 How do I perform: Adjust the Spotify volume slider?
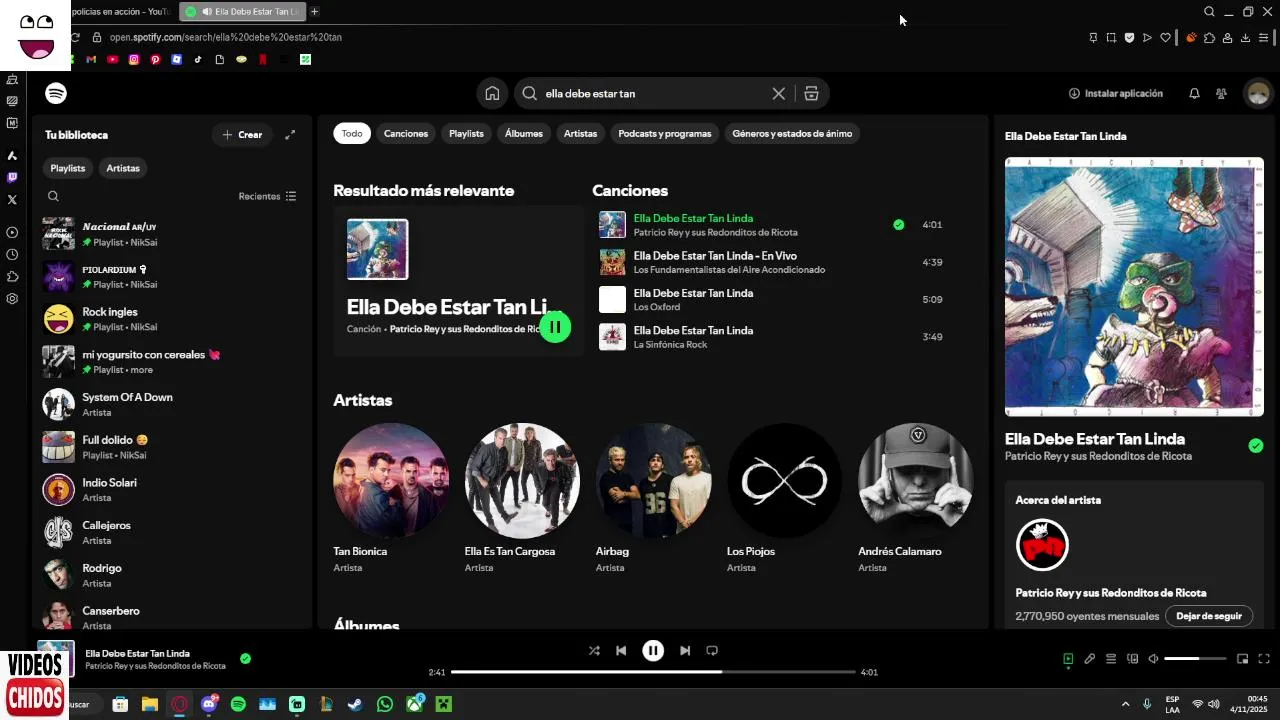point(1195,659)
